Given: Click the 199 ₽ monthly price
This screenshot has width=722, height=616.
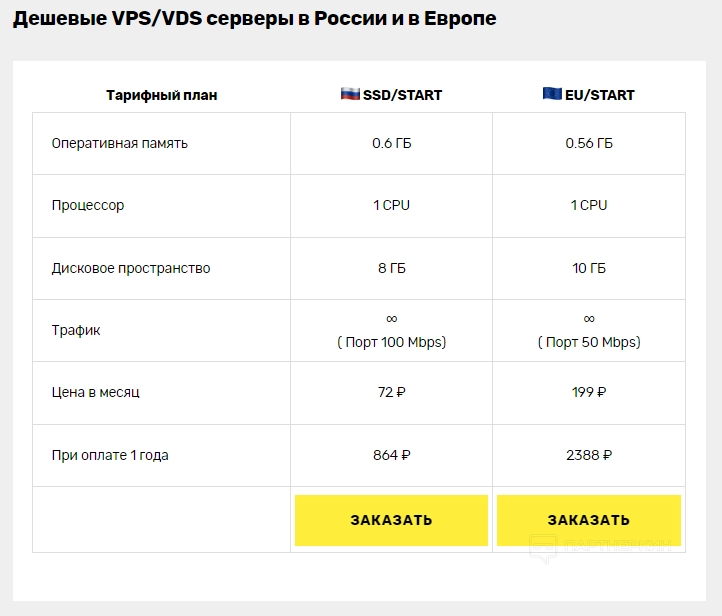Looking at the screenshot, I should [x=588, y=392].
